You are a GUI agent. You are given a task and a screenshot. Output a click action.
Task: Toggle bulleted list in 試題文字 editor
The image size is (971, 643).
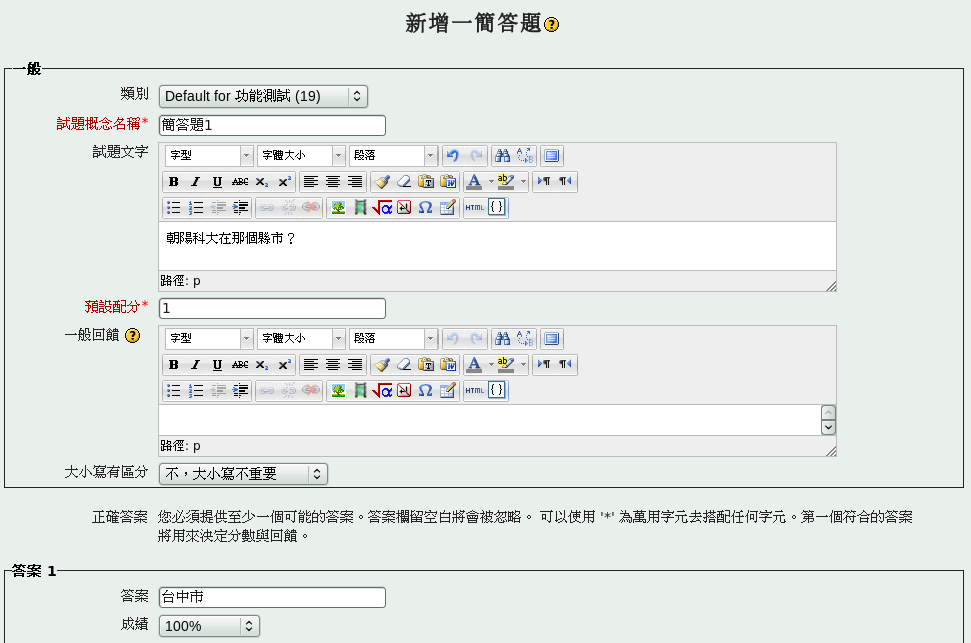[174, 208]
